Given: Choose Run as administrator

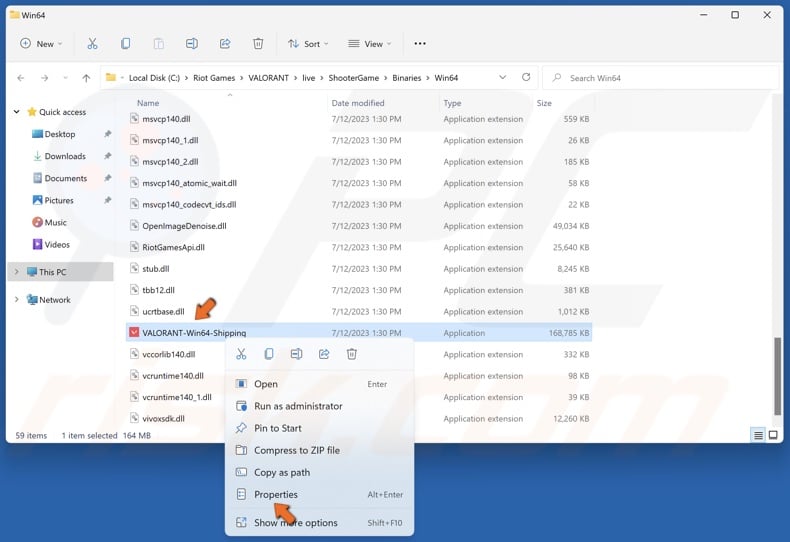Looking at the screenshot, I should tap(319, 406).
